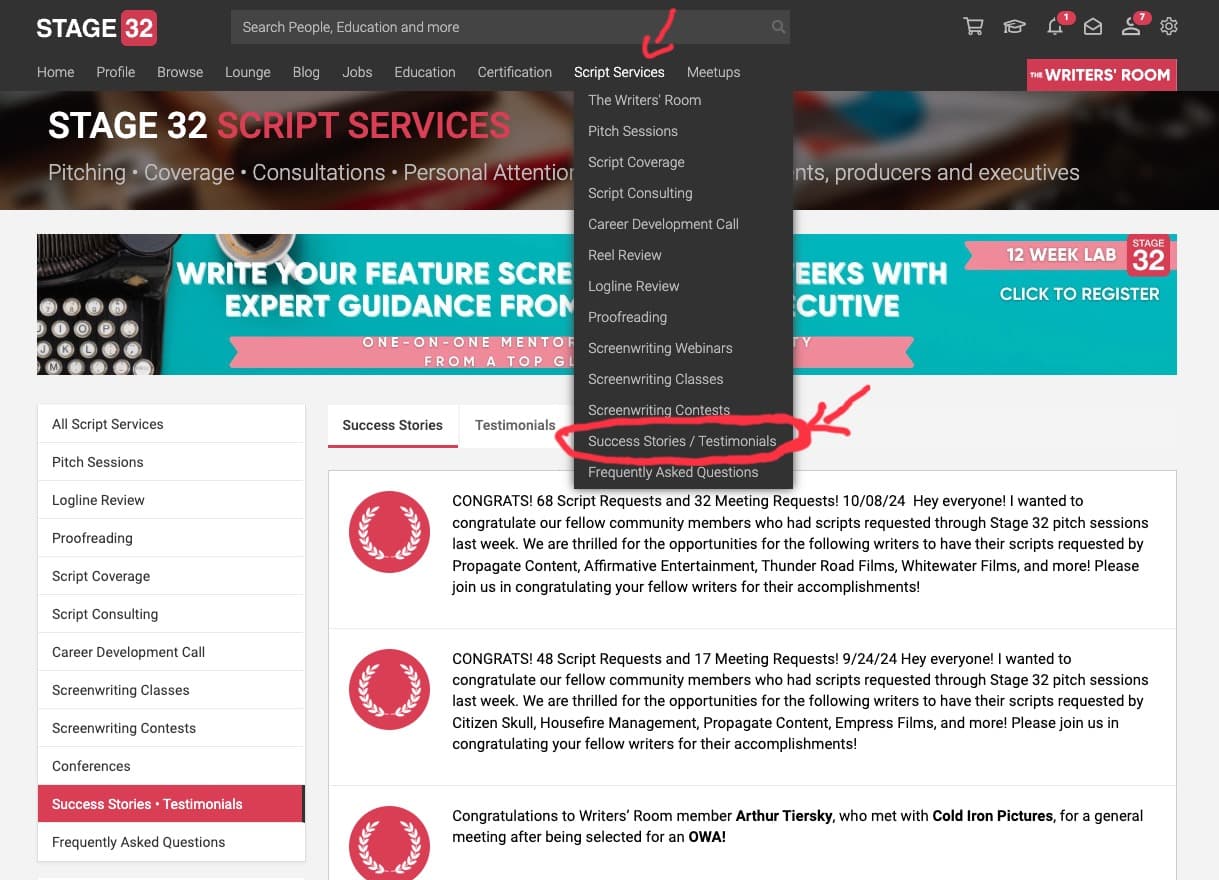Open the notifications bell icon
The width and height of the screenshot is (1219, 880).
click(1055, 27)
